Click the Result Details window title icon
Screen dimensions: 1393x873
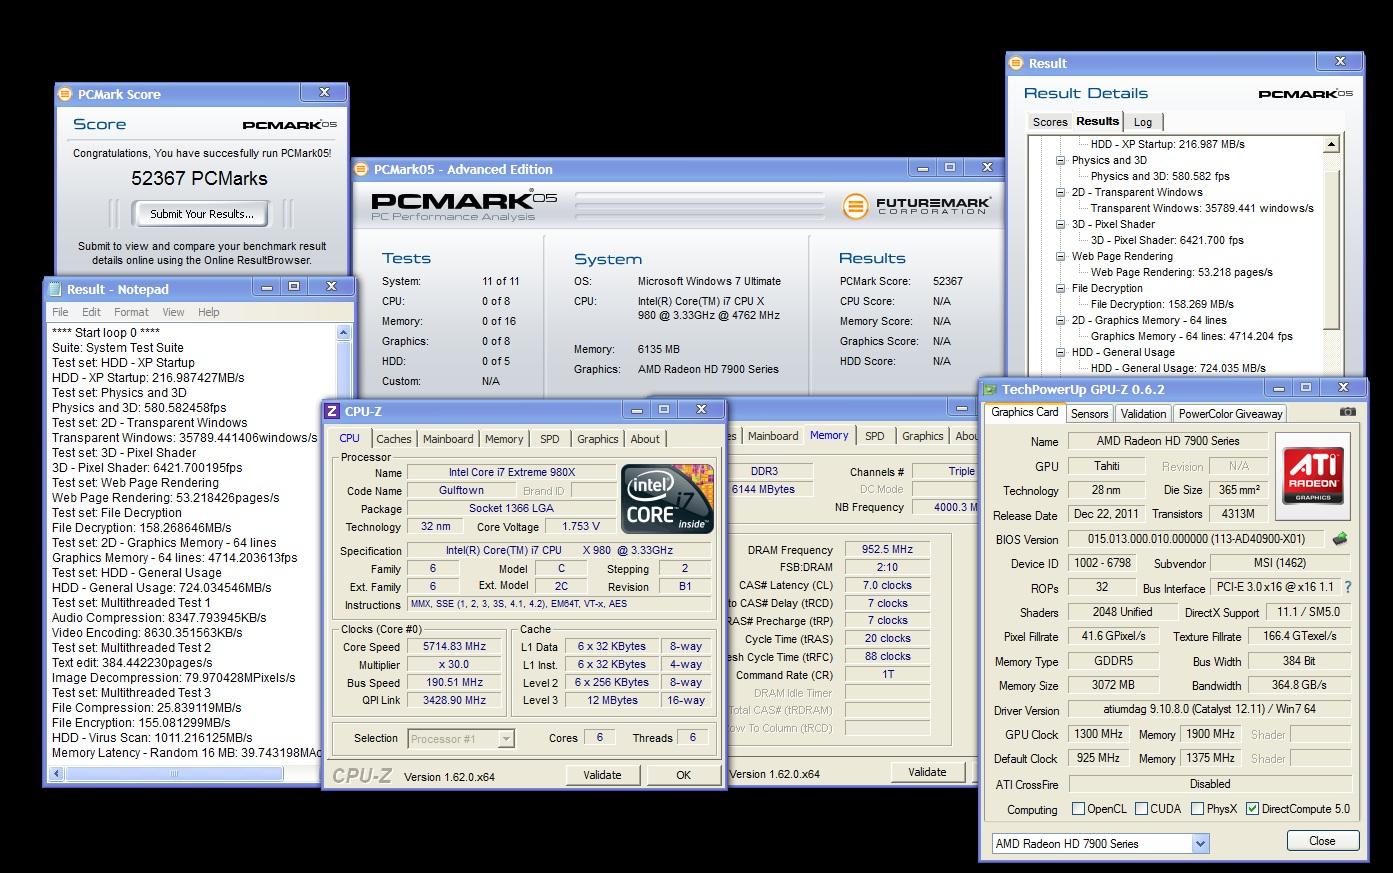tap(1016, 63)
